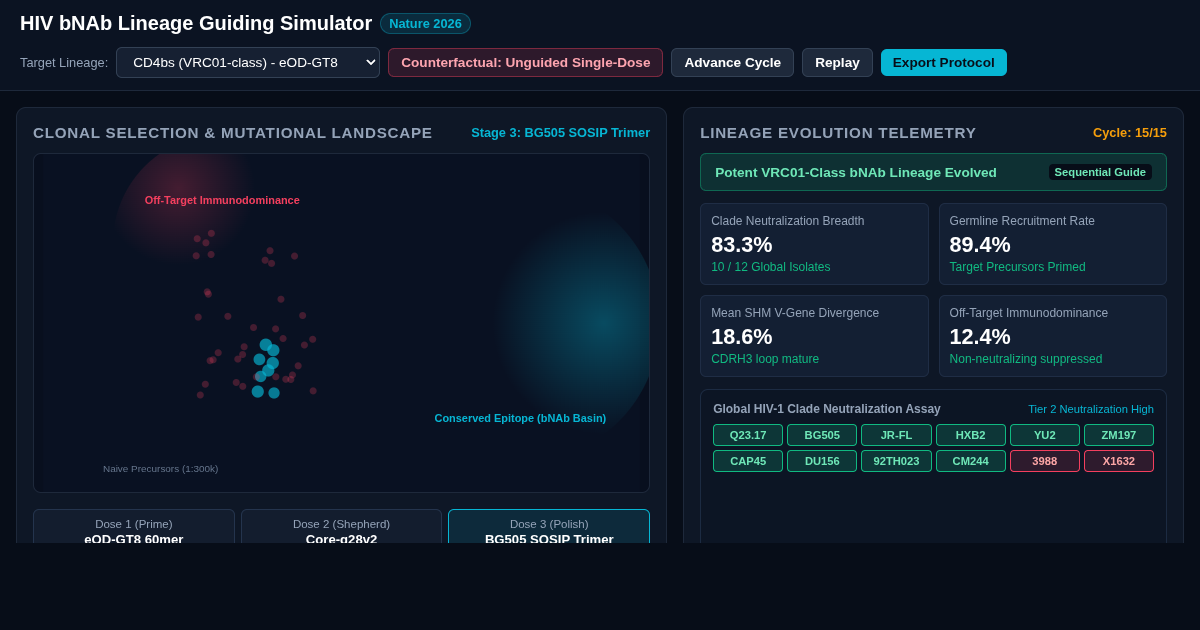Click the 10 / 12 Global Isolates text
Screen dimensions: 1200x630
click(x=771, y=267)
